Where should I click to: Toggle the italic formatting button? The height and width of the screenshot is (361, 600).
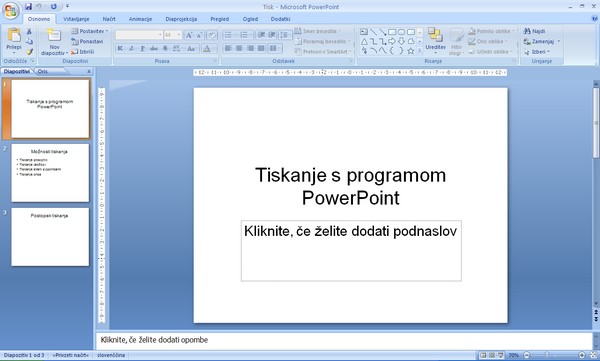(x=131, y=48)
